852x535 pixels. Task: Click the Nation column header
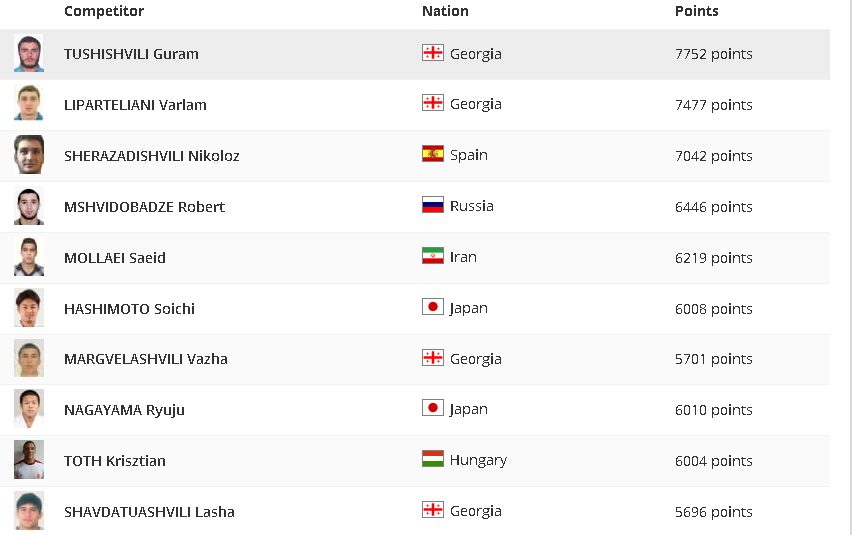coord(445,11)
